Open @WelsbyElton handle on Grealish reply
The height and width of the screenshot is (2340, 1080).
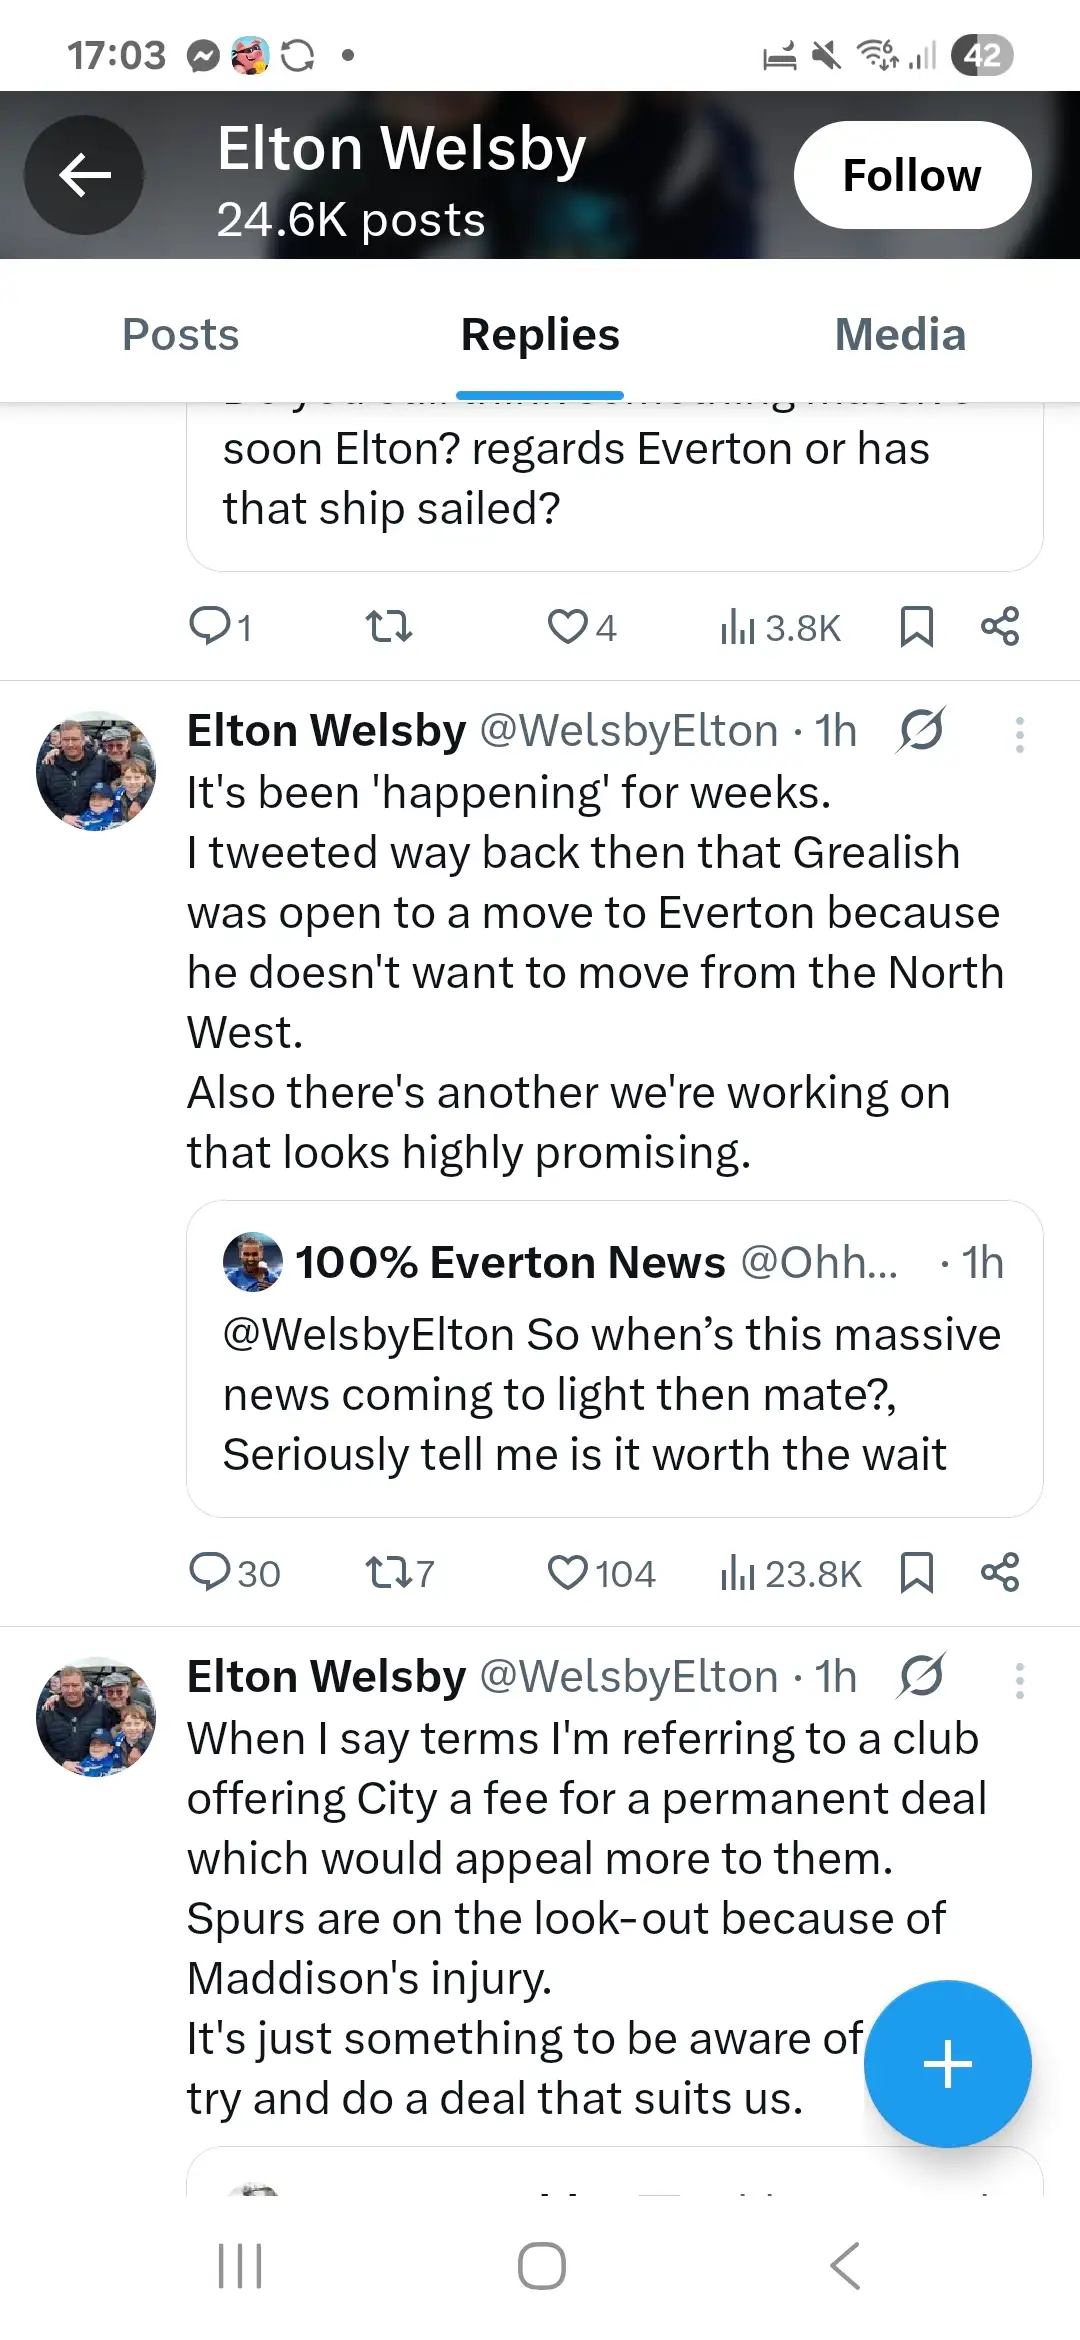click(x=629, y=731)
